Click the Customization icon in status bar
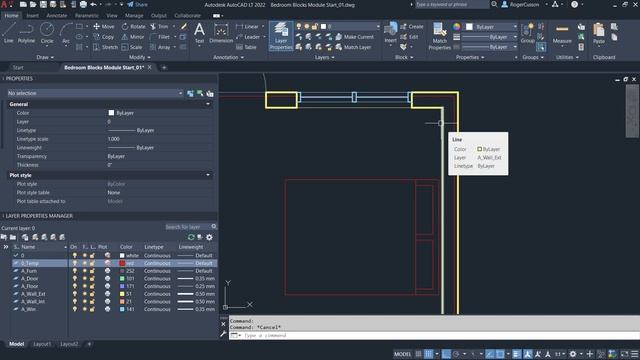 [x=635, y=354]
